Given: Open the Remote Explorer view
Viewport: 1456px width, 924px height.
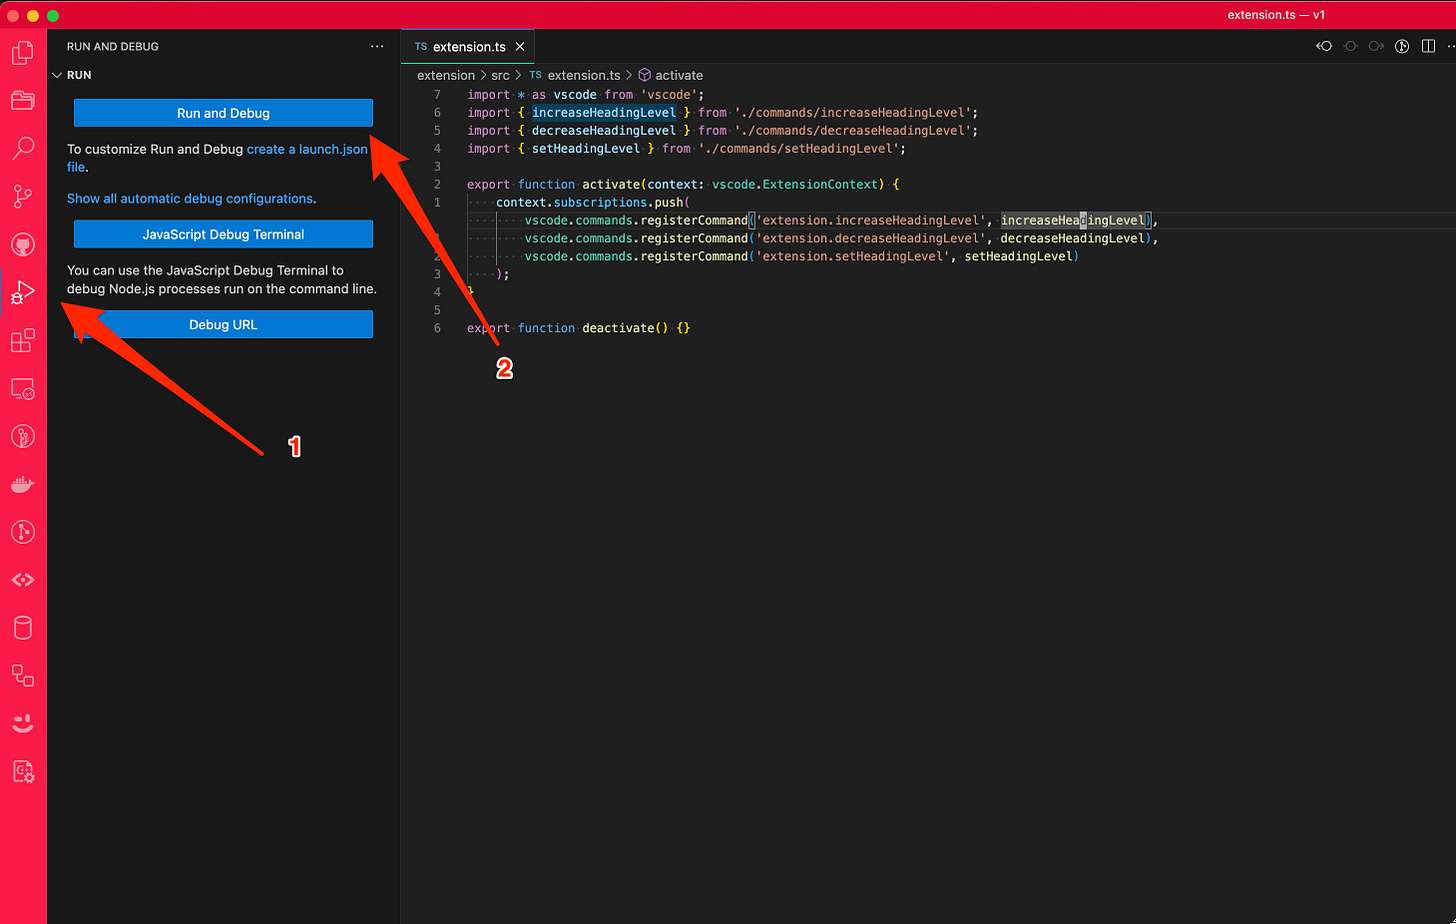Looking at the screenshot, I should click(22, 388).
